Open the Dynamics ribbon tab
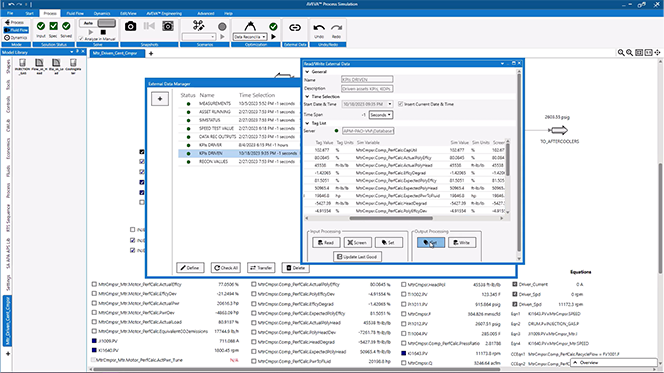 tap(102, 13)
